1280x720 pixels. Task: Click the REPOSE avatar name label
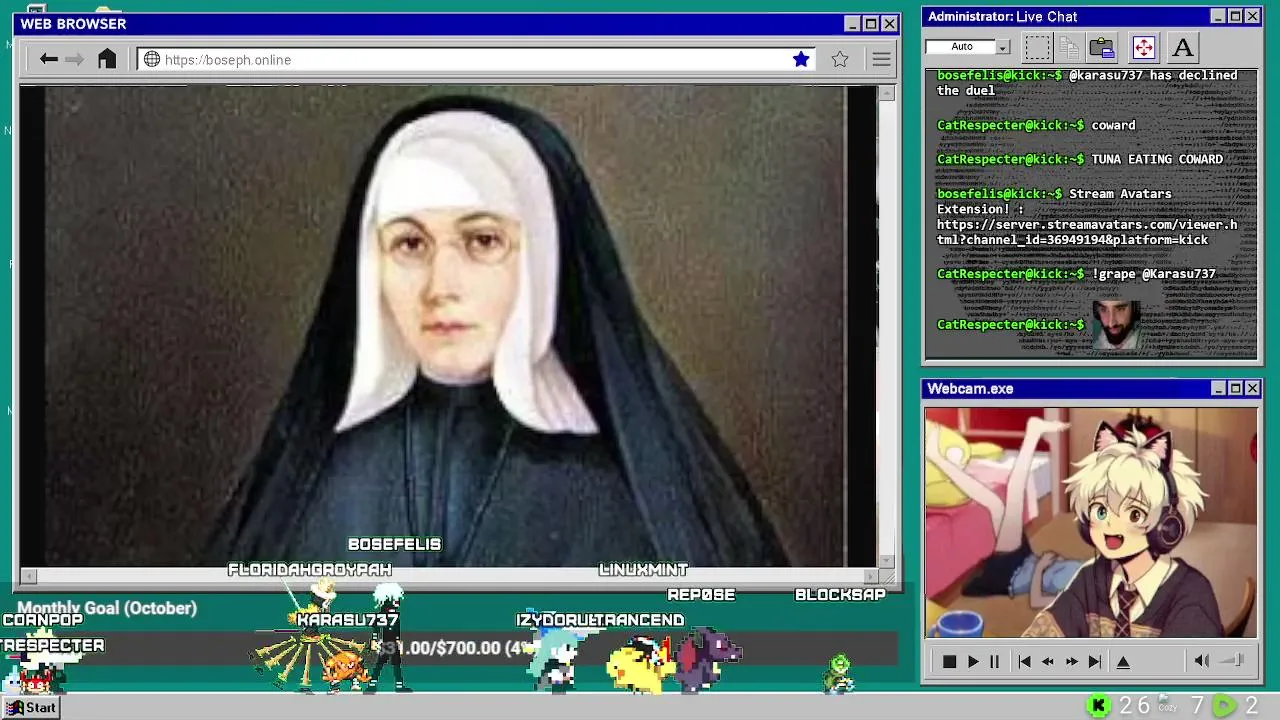click(x=701, y=594)
